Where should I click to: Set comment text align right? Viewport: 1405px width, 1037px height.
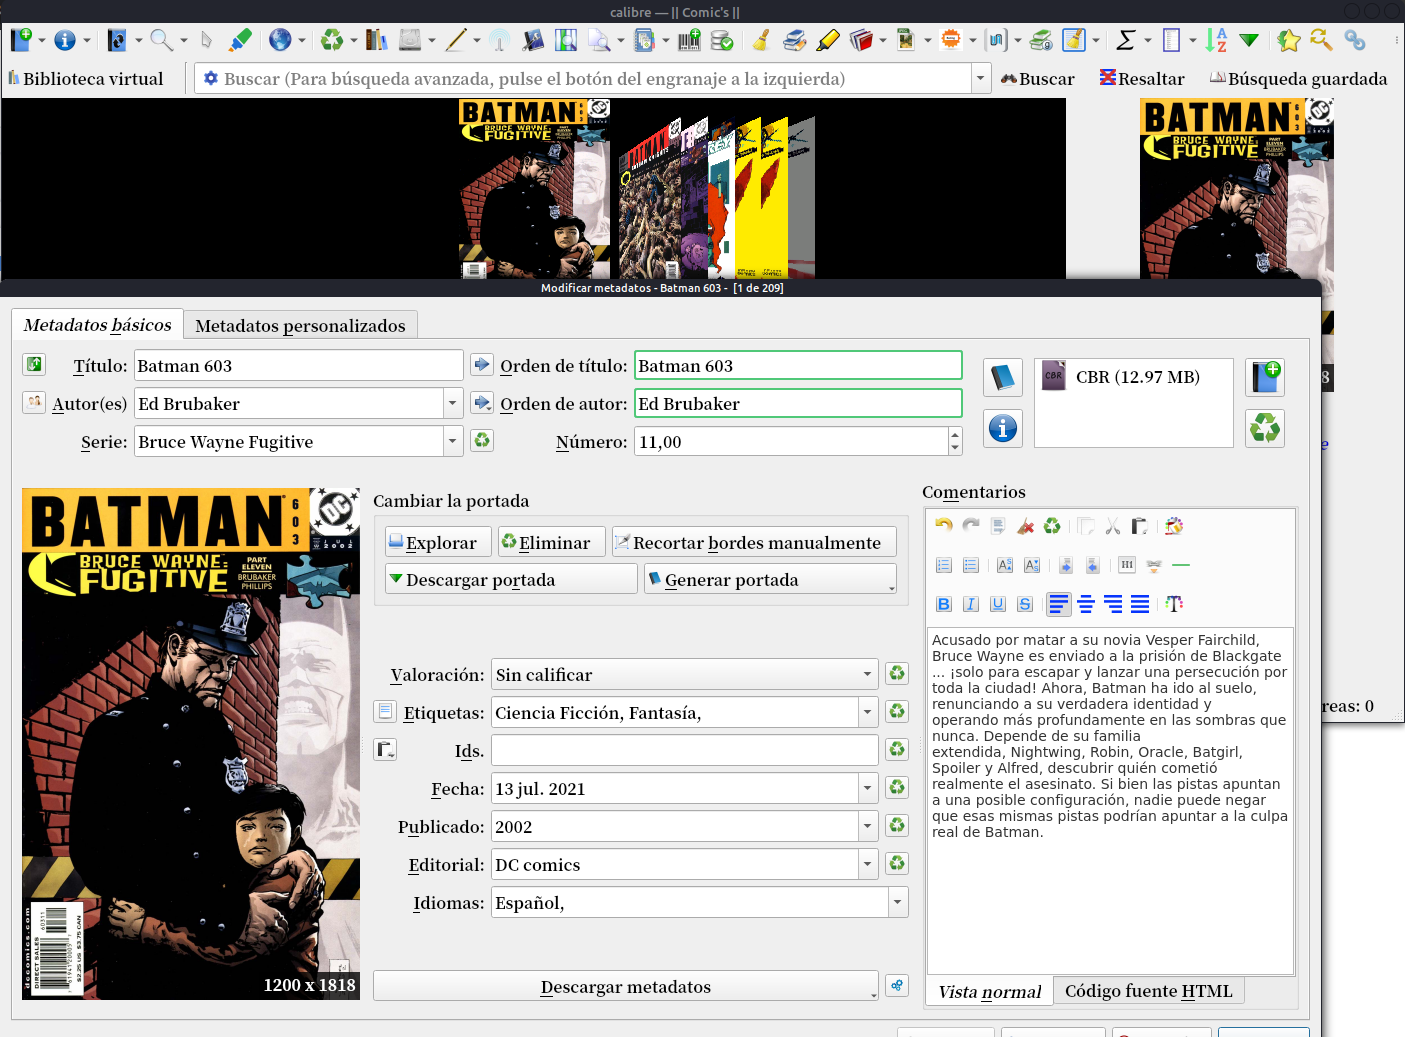(x=1113, y=604)
